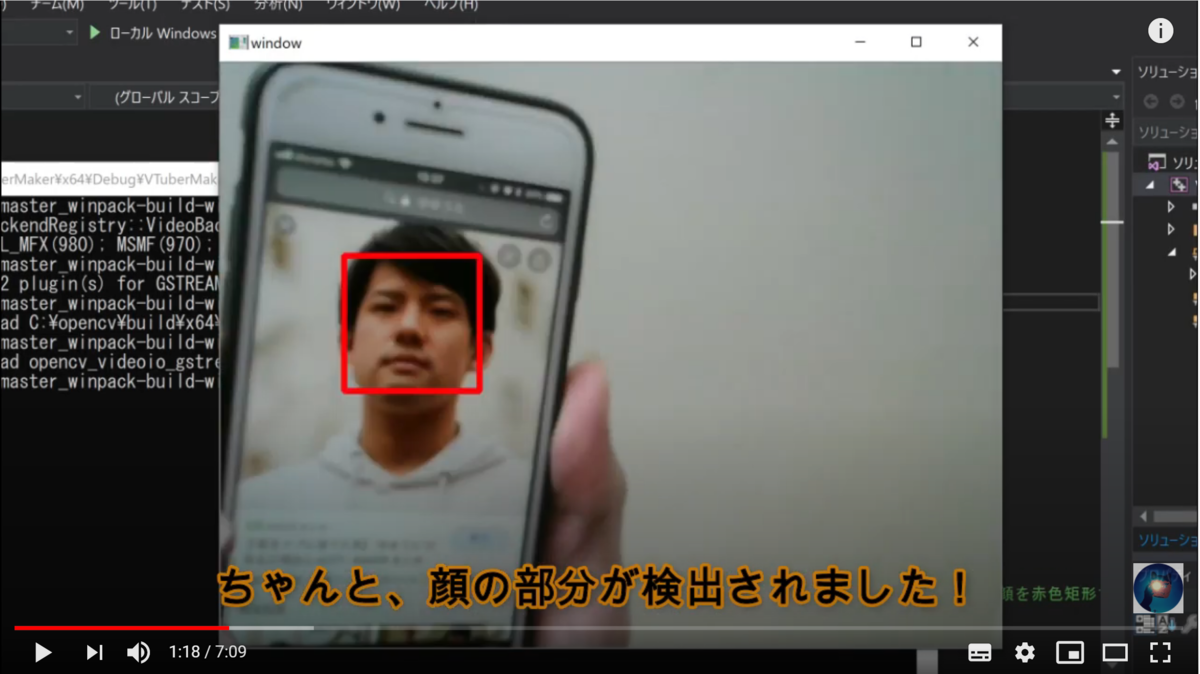Image resolution: width=1200 pixels, height=674 pixels.
Task: Open the (グローバル スコープ) scope dropdown
Action: pyautogui.click(x=155, y=97)
